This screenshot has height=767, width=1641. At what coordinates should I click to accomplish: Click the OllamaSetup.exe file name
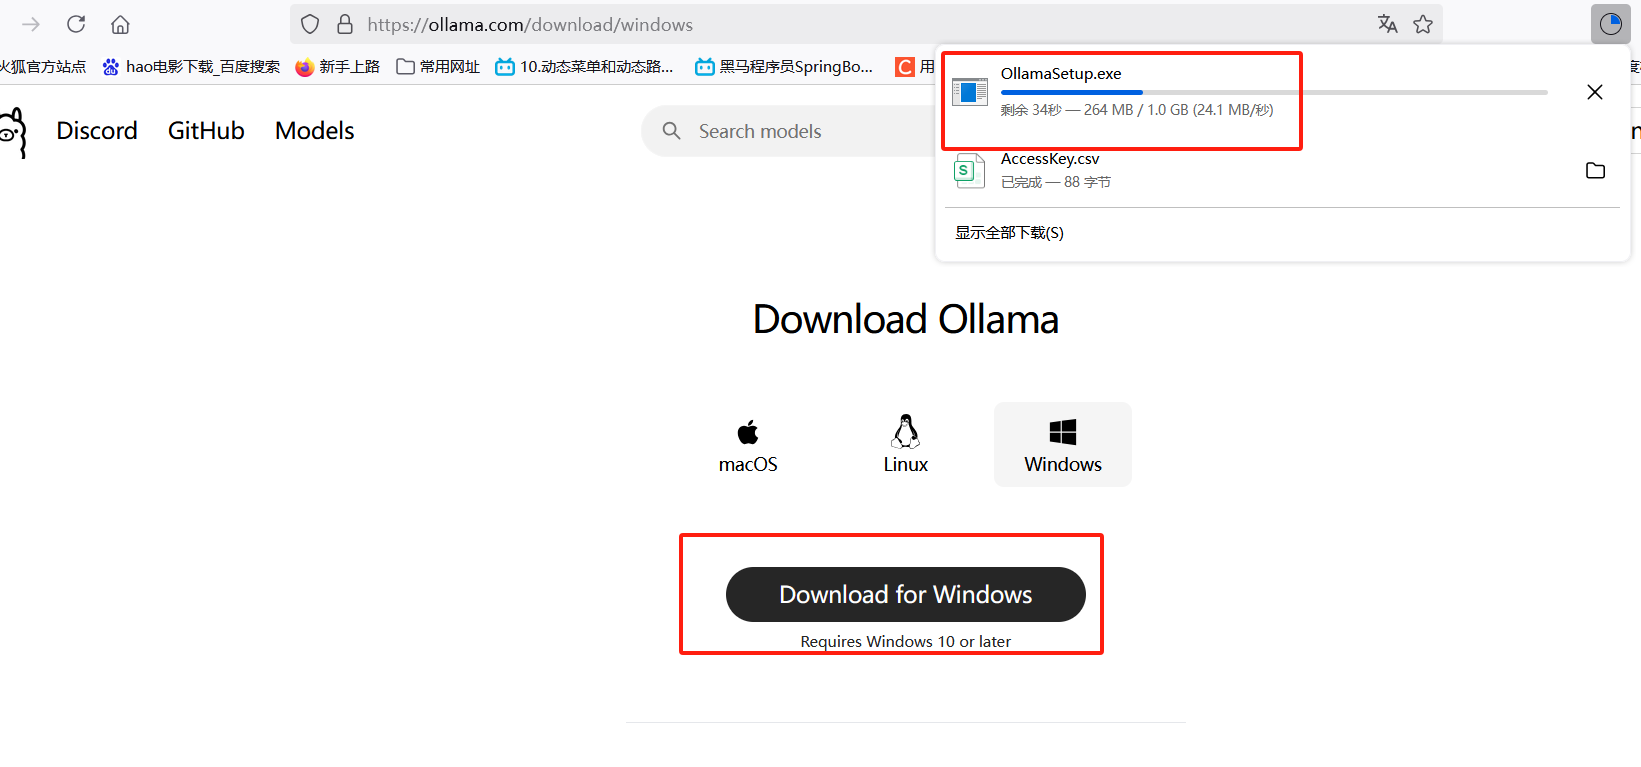pos(1061,74)
